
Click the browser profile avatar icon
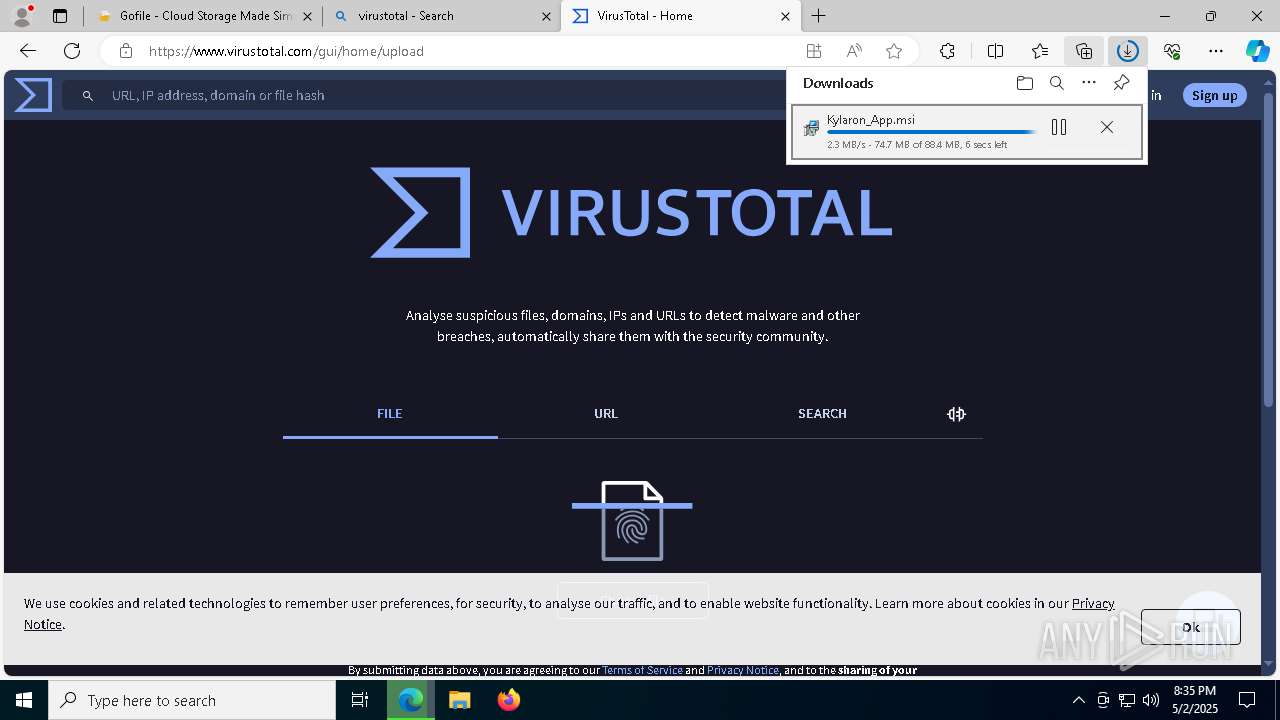(21, 16)
